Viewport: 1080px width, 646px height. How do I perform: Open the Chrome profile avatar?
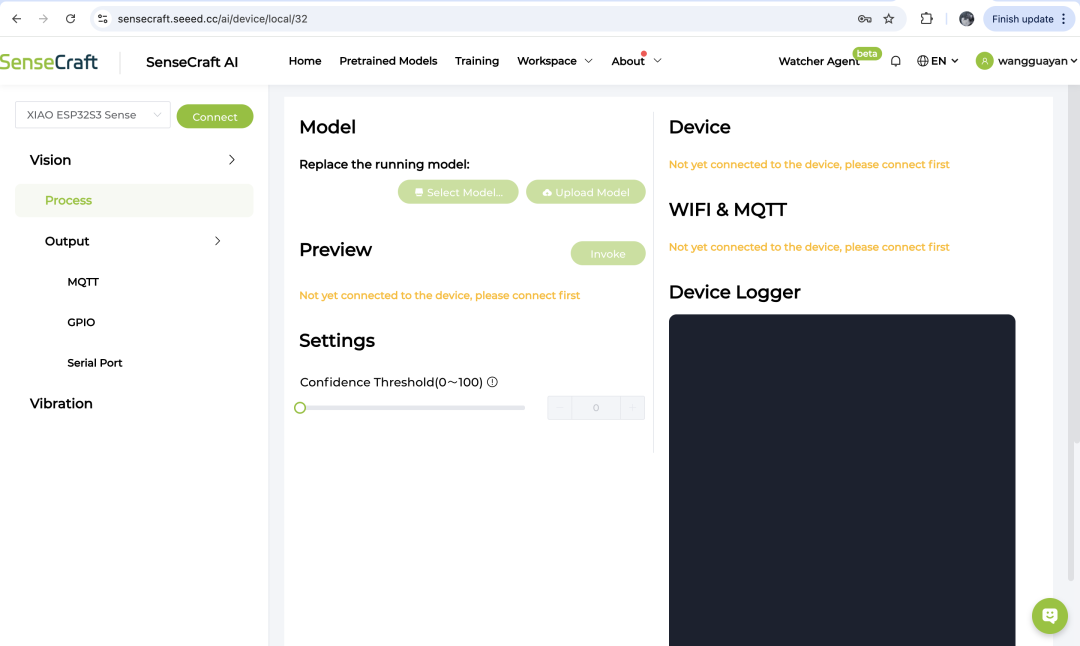point(966,19)
